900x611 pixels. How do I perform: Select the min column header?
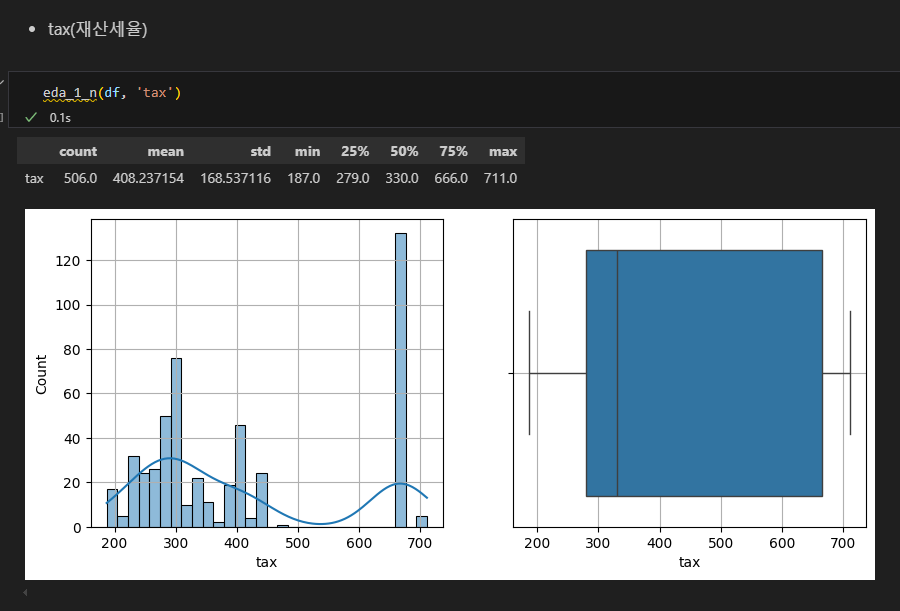(307, 152)
